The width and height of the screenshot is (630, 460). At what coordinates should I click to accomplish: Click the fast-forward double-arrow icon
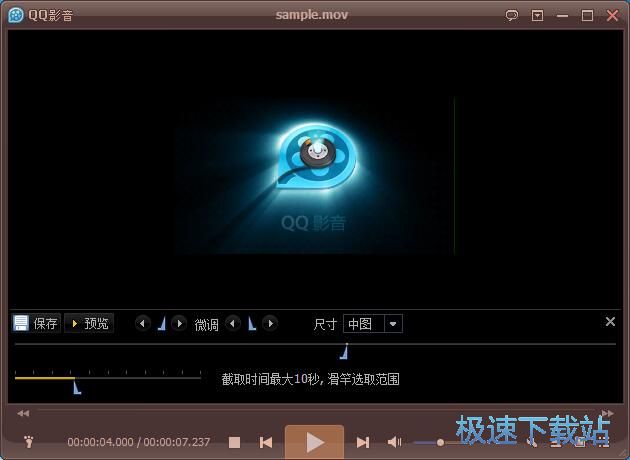point(608,413)
